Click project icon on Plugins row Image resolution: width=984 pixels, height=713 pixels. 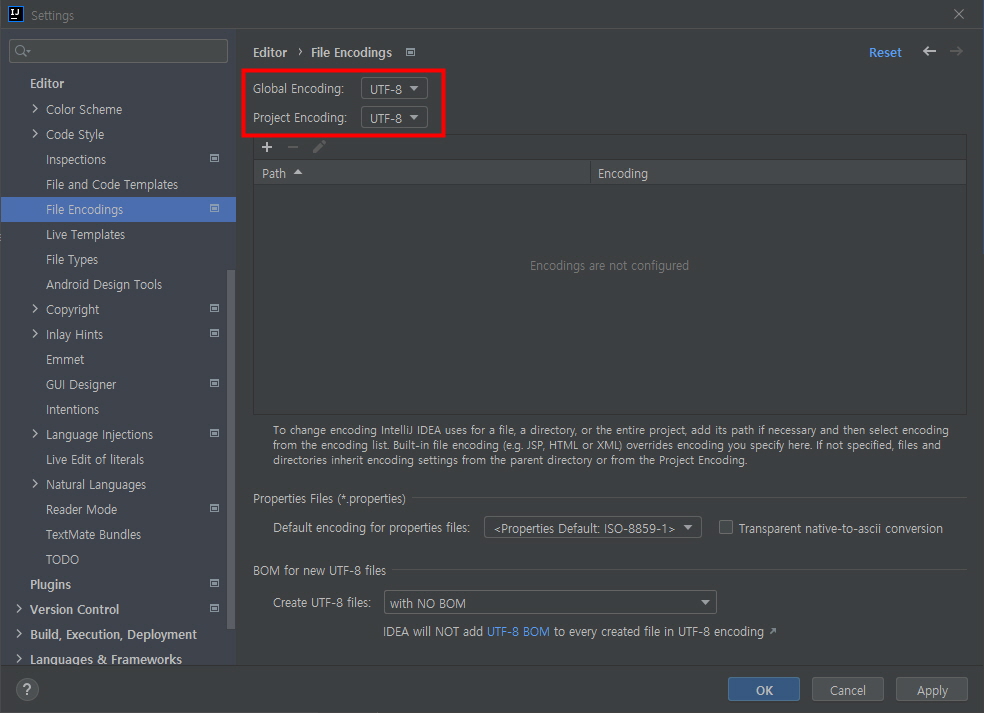pos(214,584)
